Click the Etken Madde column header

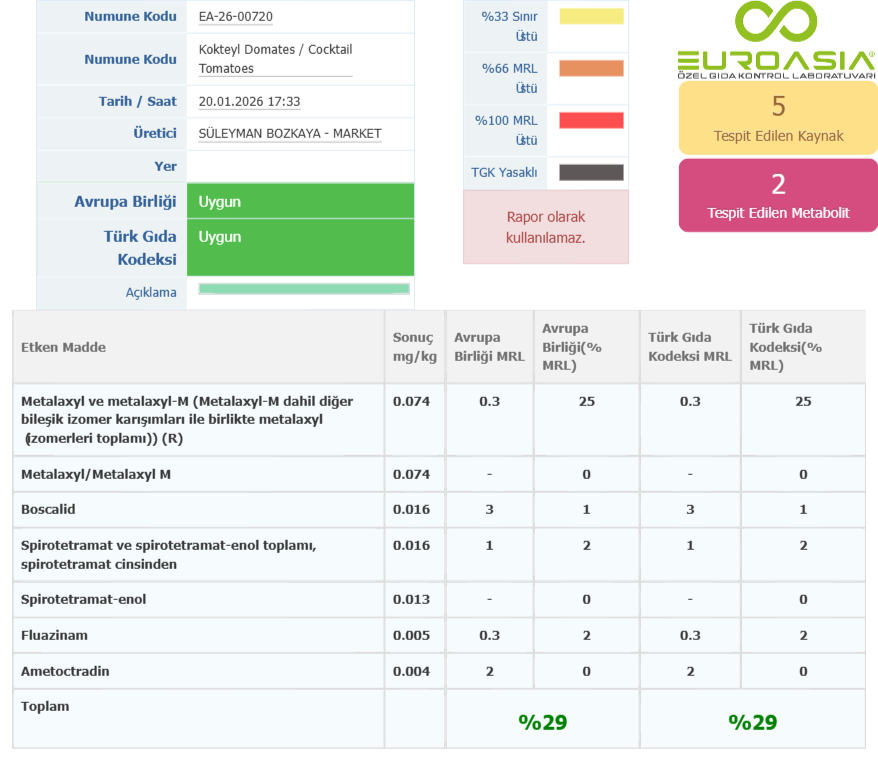pyautogui.click(x=64, y=347)
